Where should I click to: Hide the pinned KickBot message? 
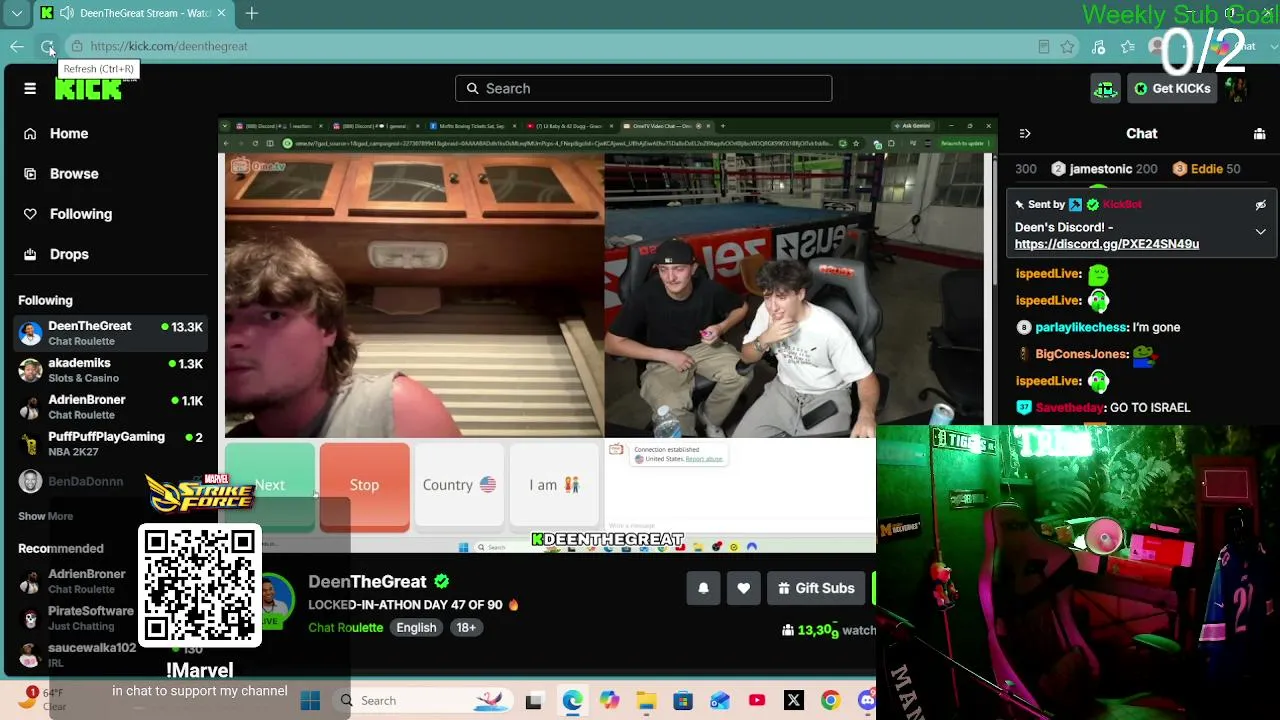pyautogui.click(x=1260, y=205)
